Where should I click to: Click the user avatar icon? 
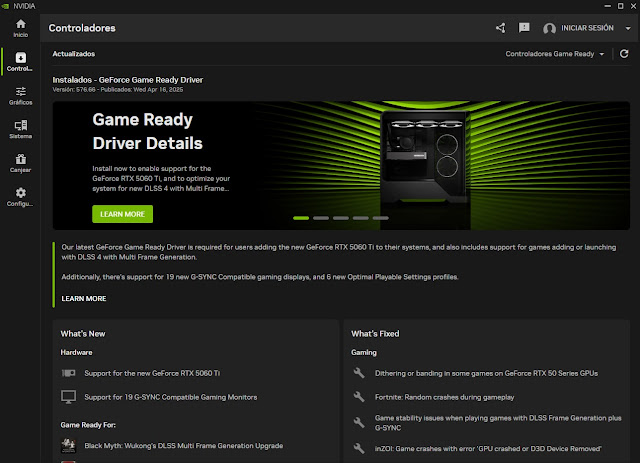tap(549, 28)
